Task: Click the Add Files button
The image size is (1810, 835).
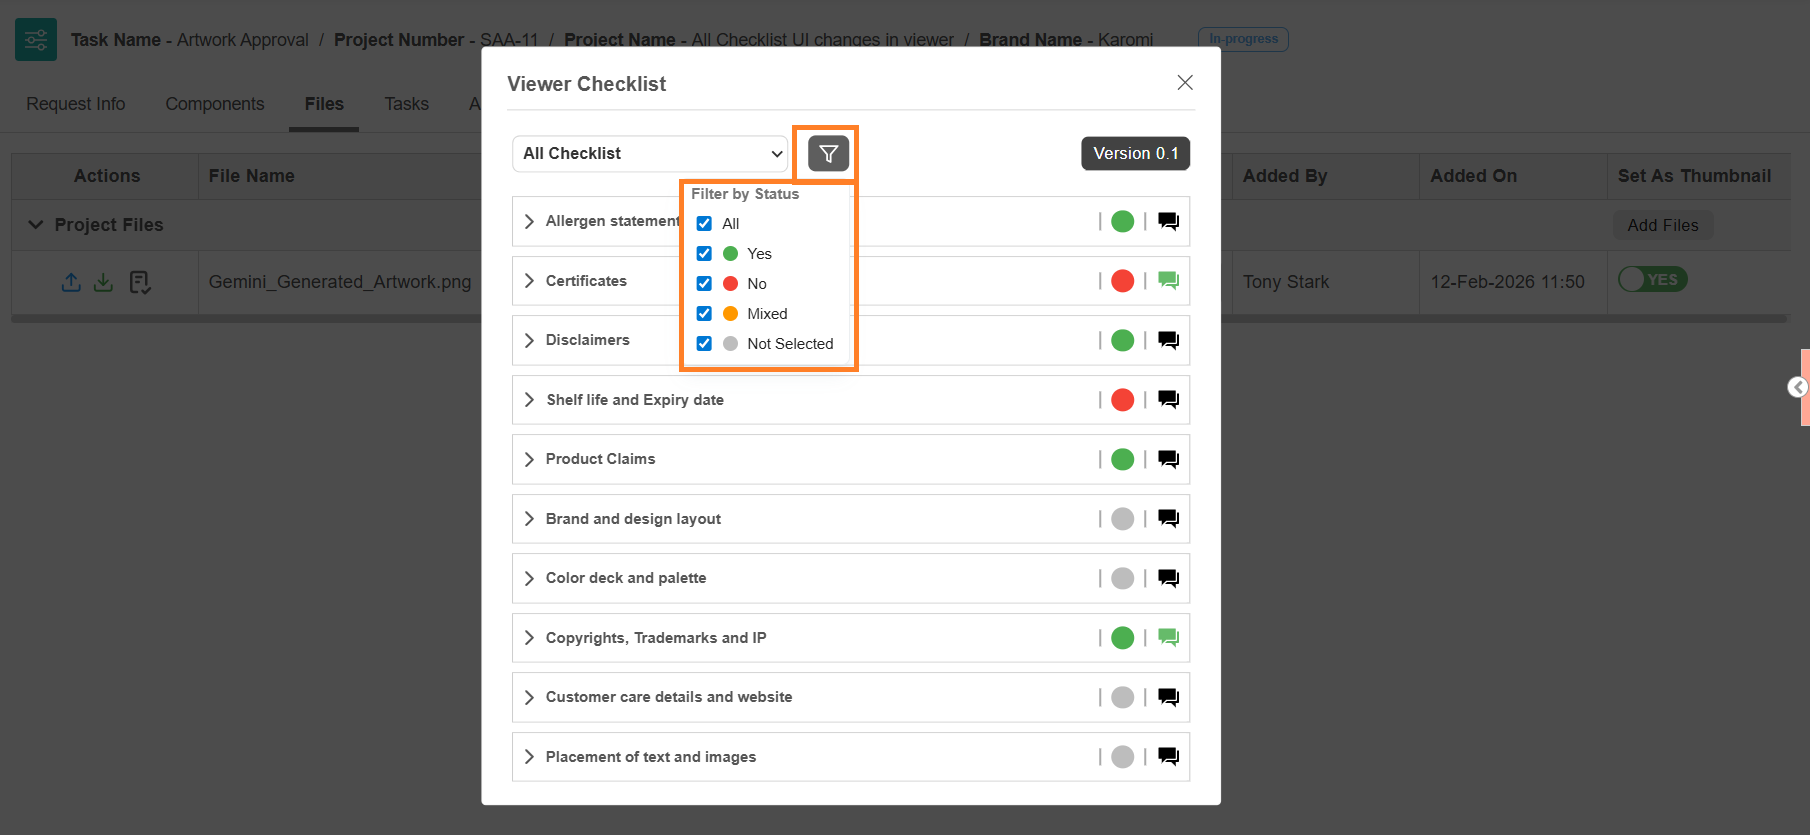Action: tap(1662, 226)
